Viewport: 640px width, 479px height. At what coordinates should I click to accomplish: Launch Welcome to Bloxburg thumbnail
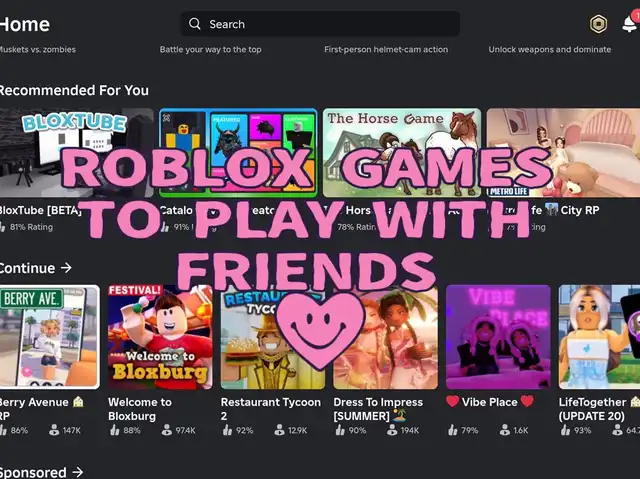(x=160, y=337)
